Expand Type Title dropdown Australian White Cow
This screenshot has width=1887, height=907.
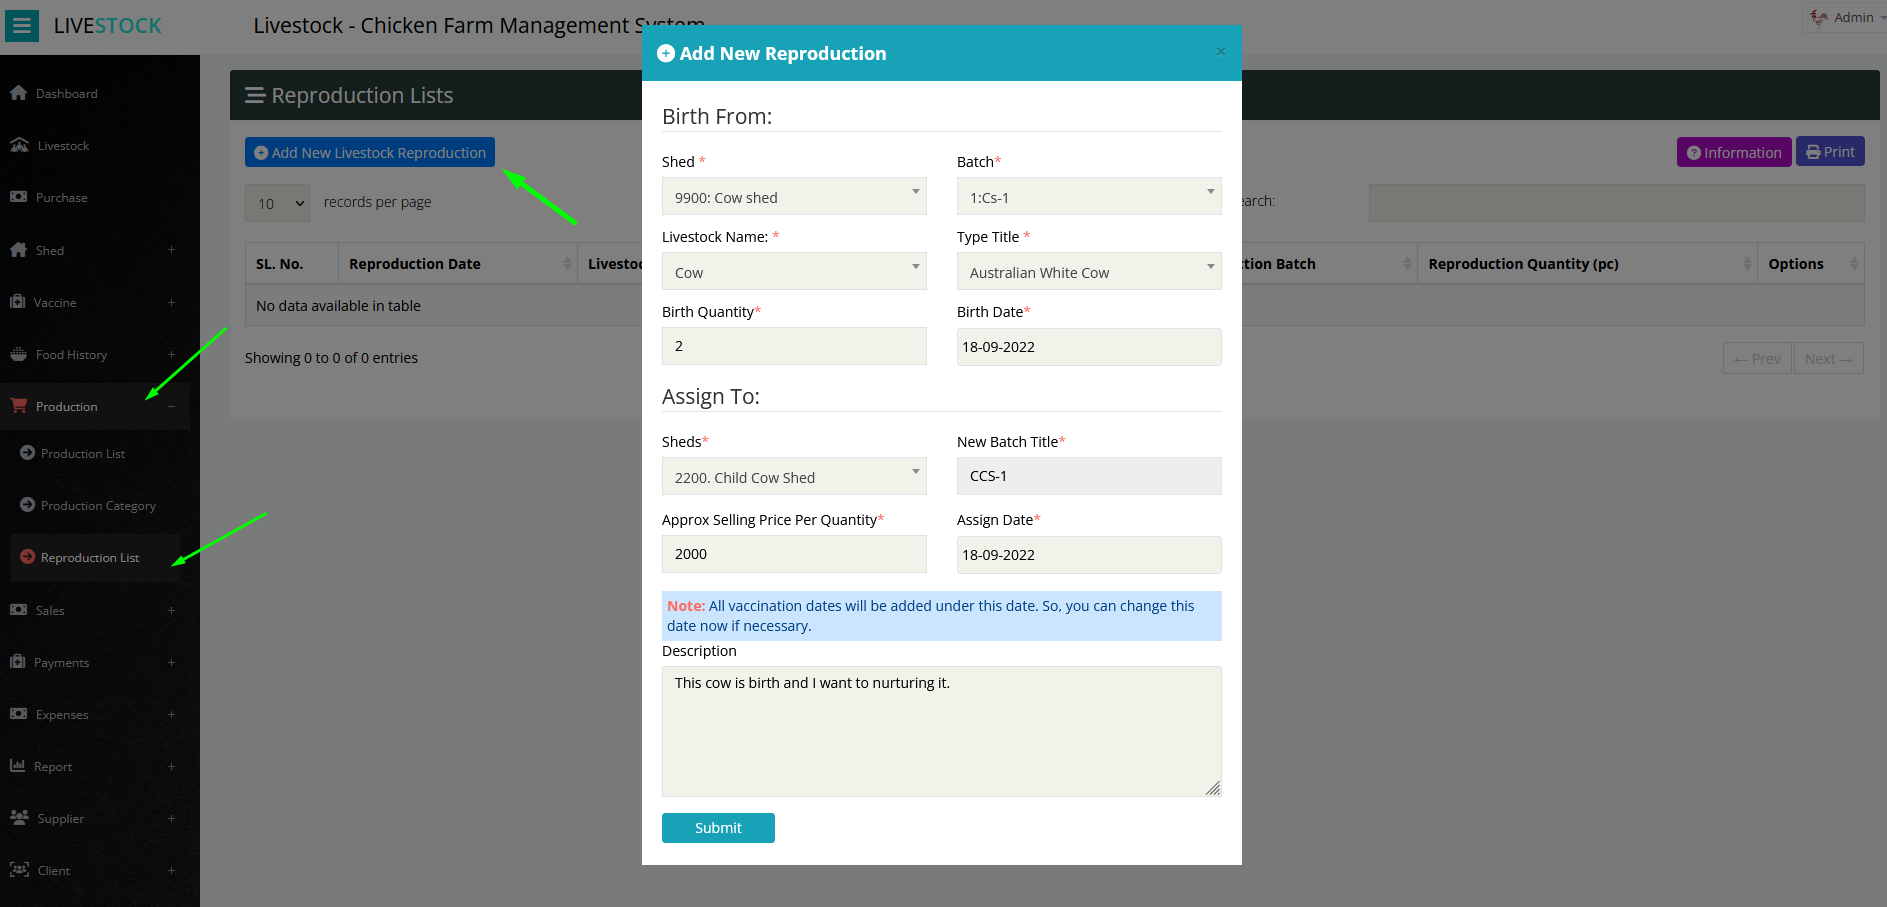click(1088, 272)
